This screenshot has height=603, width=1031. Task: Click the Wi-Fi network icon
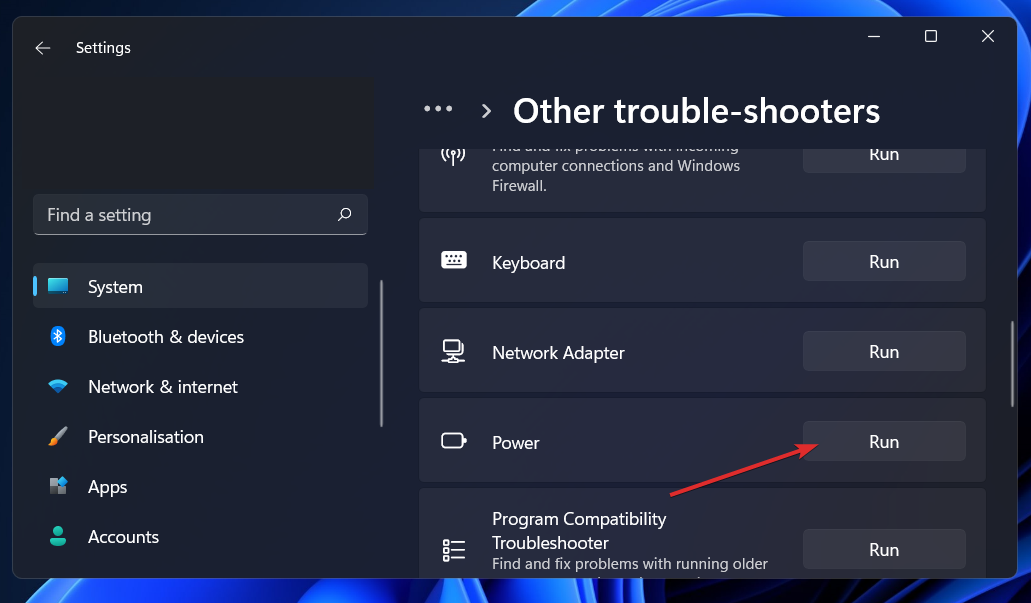pyautogui.click(x=58, y=386)
